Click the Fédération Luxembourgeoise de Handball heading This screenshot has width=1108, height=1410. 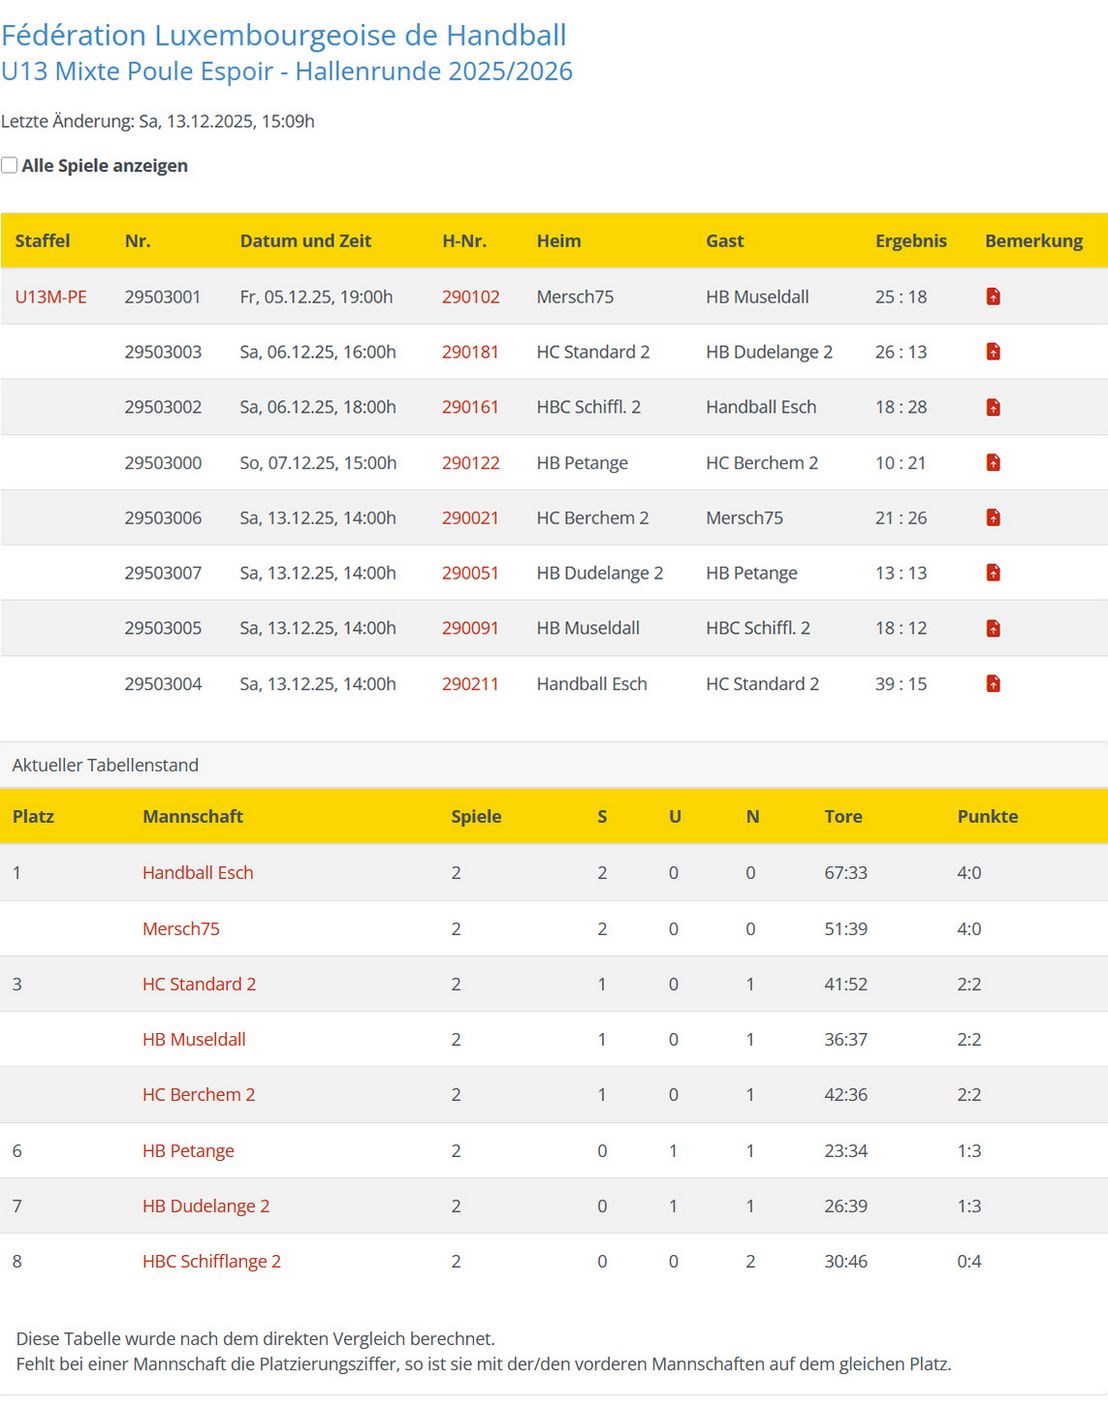click(284, 35)
